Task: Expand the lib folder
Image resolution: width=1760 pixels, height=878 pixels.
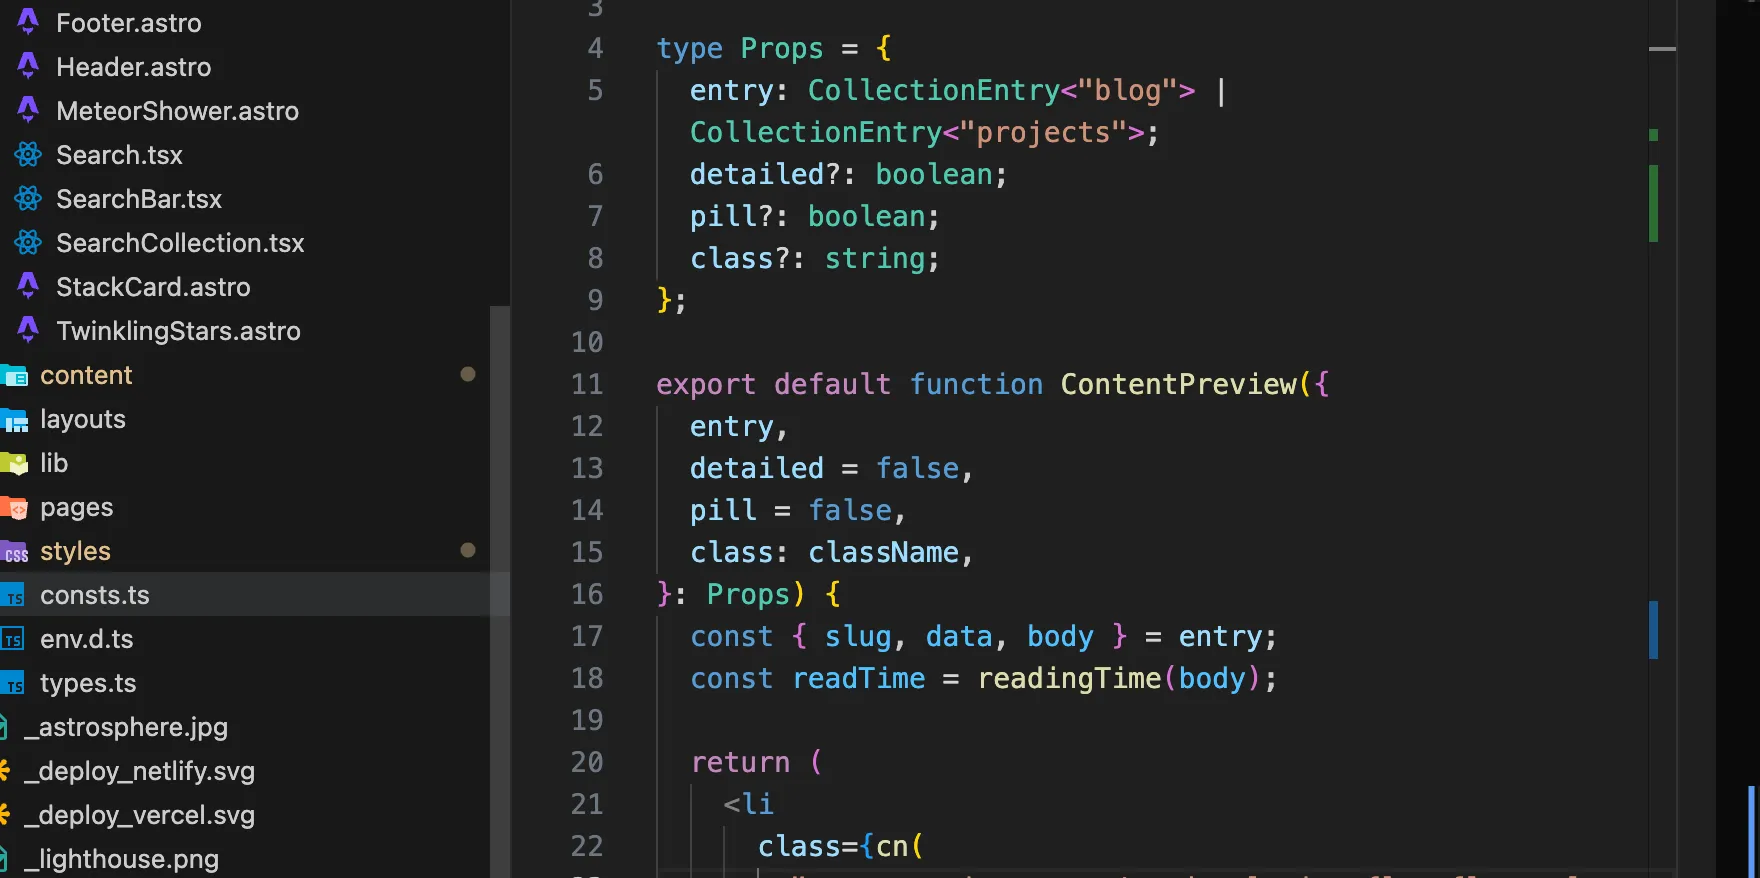Action: coord(54,463)
